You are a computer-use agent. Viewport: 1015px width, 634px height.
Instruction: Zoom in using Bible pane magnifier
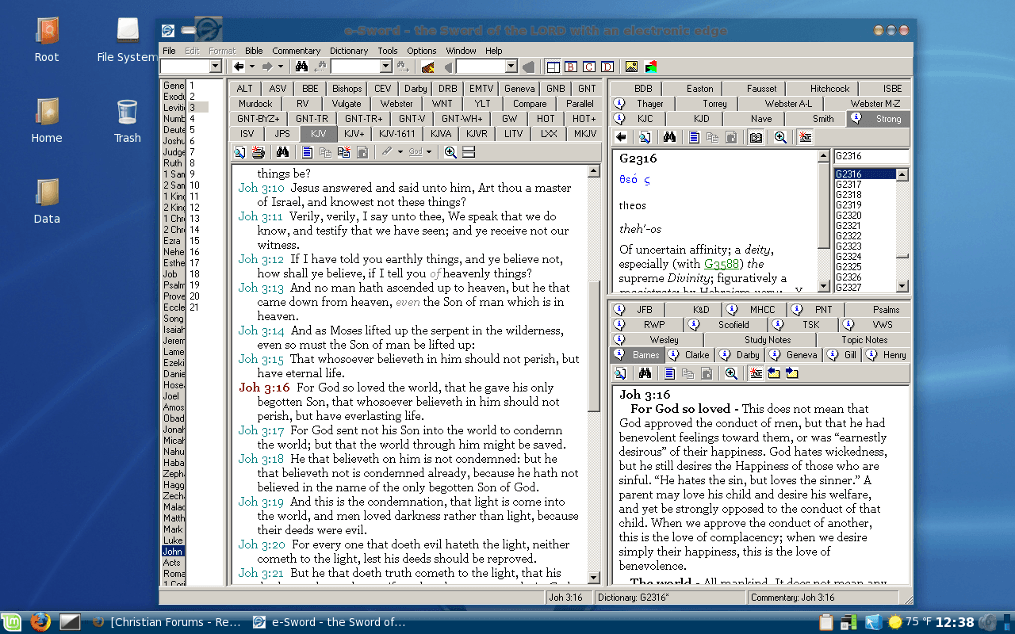(x=451, y=152)
